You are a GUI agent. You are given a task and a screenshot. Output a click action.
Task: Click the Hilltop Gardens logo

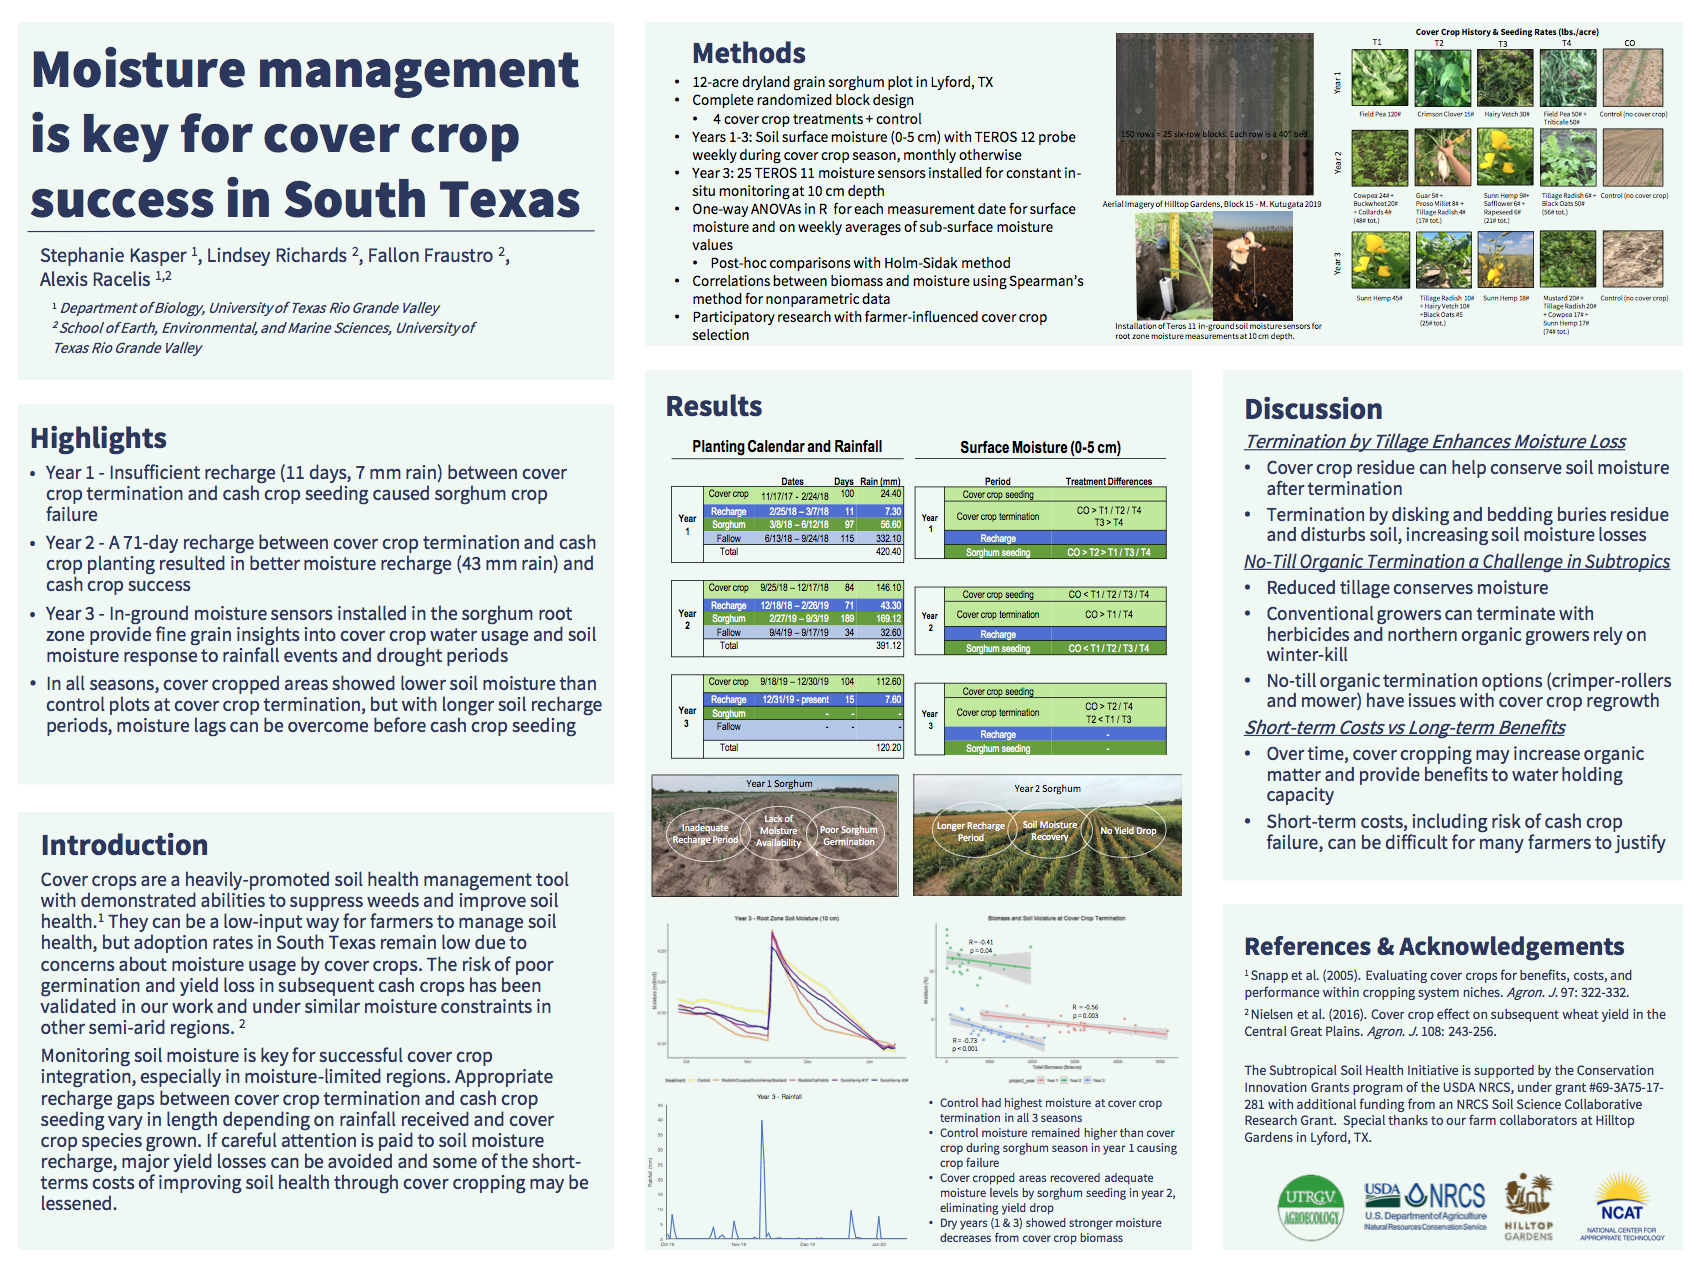[x=1529, y=1207]
